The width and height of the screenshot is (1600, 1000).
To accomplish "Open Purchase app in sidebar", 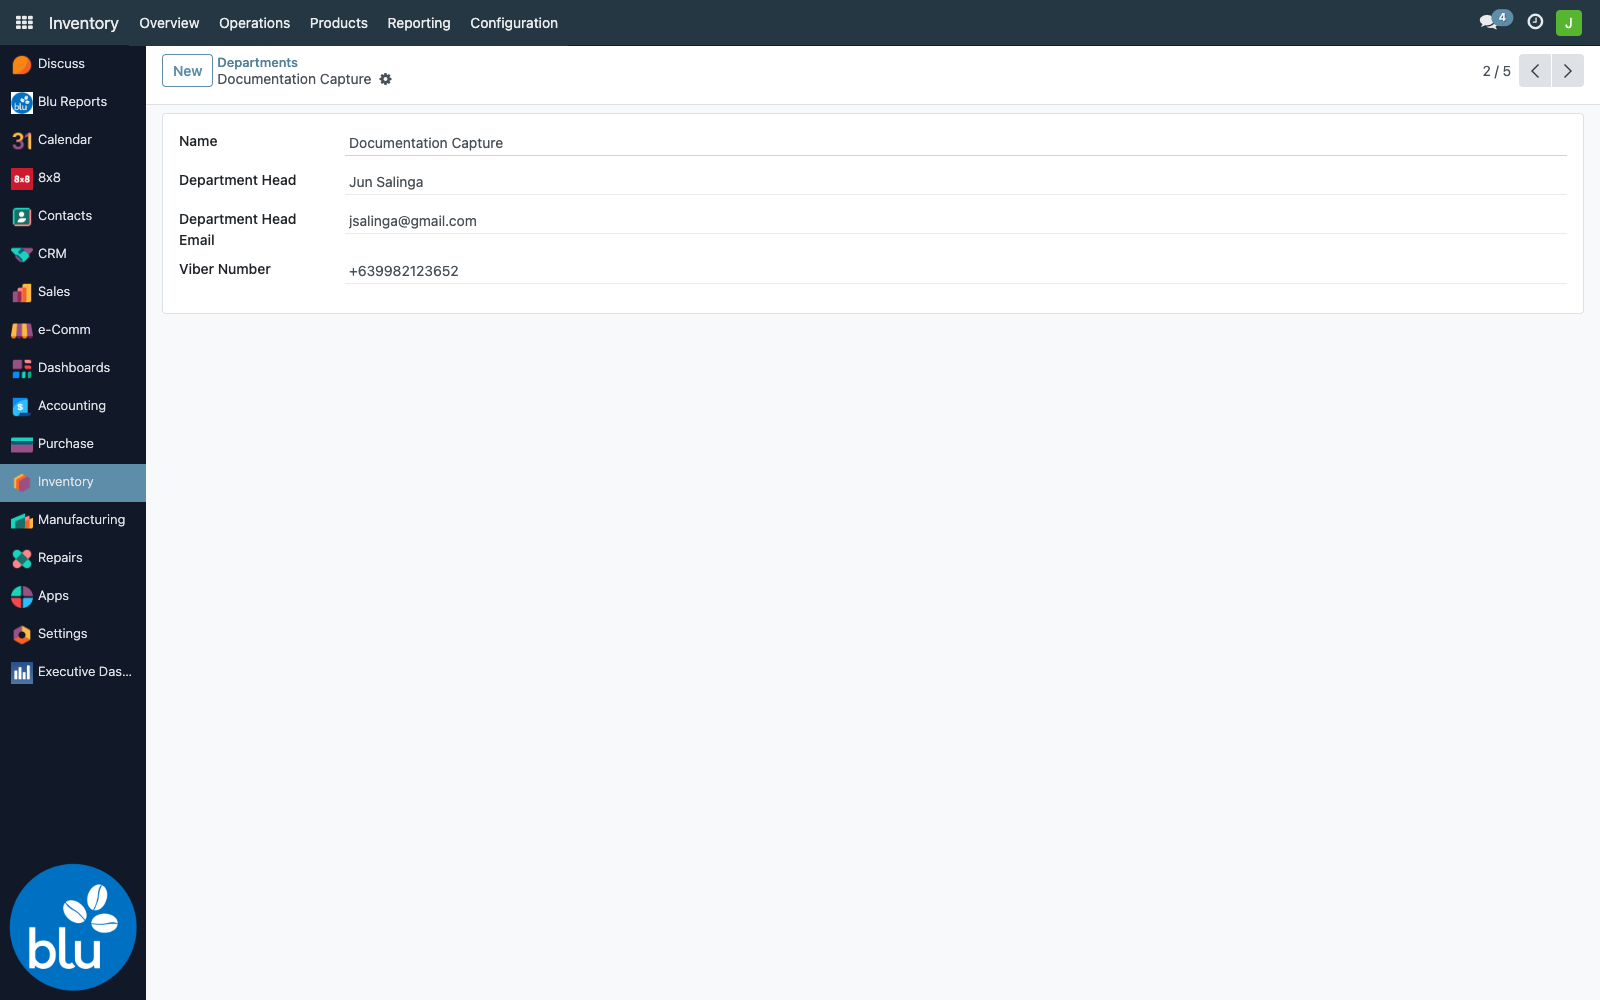I will (73, 444).
